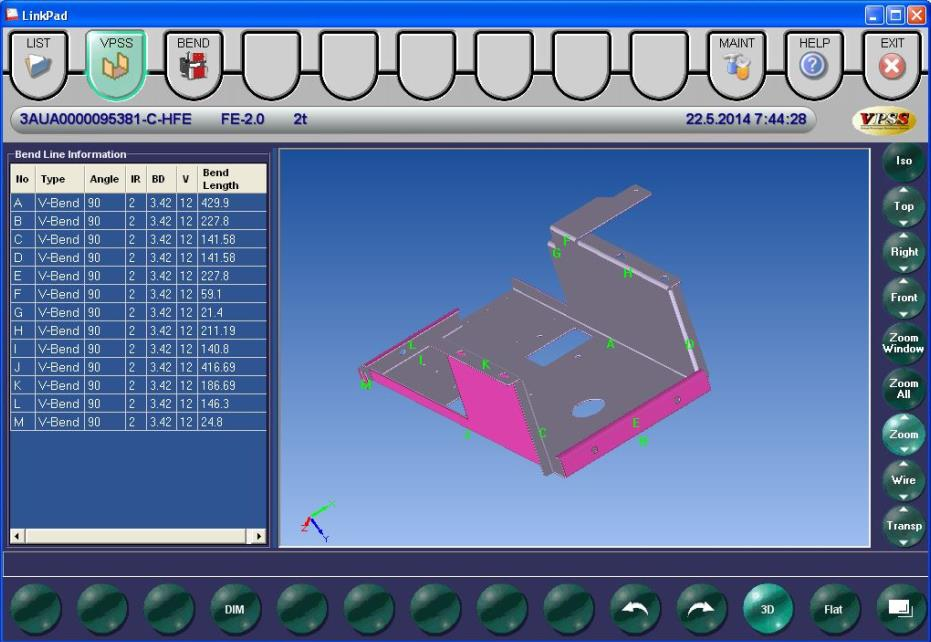Click bend label K on the 3D model
The height and width of the screenshot is (642, 931).
486,364
